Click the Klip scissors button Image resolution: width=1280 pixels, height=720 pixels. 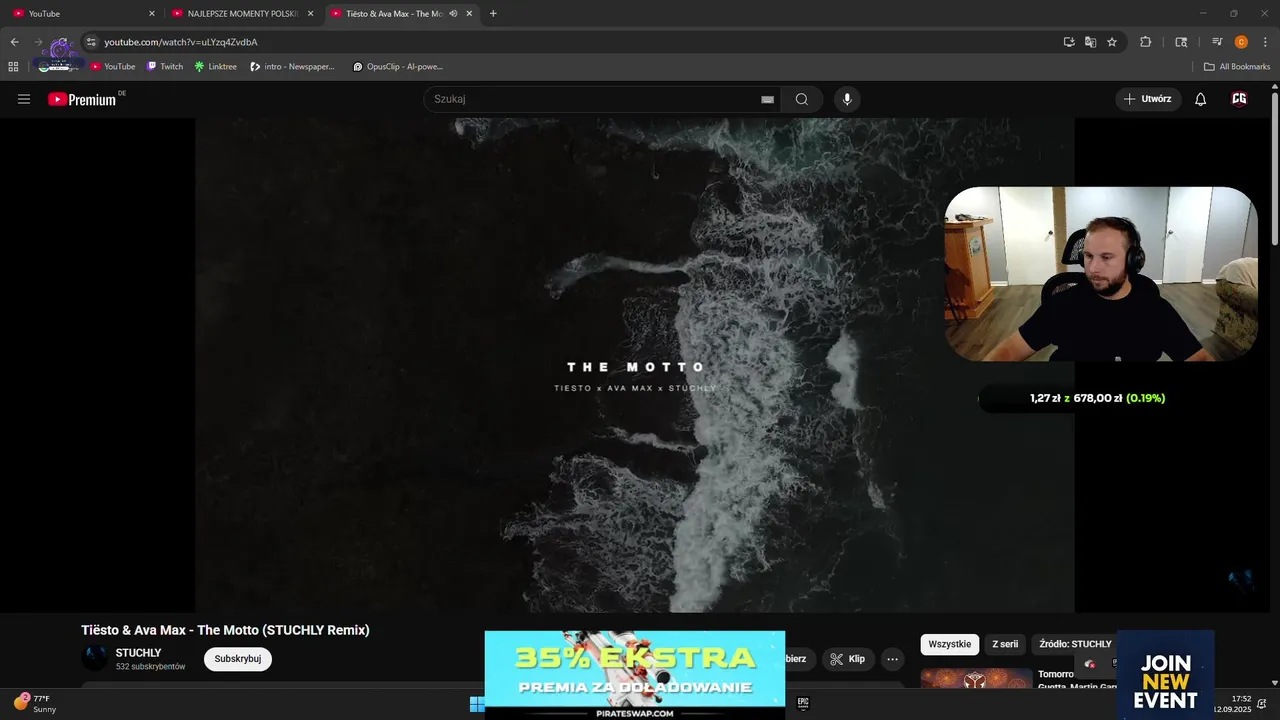click(848, 659)
